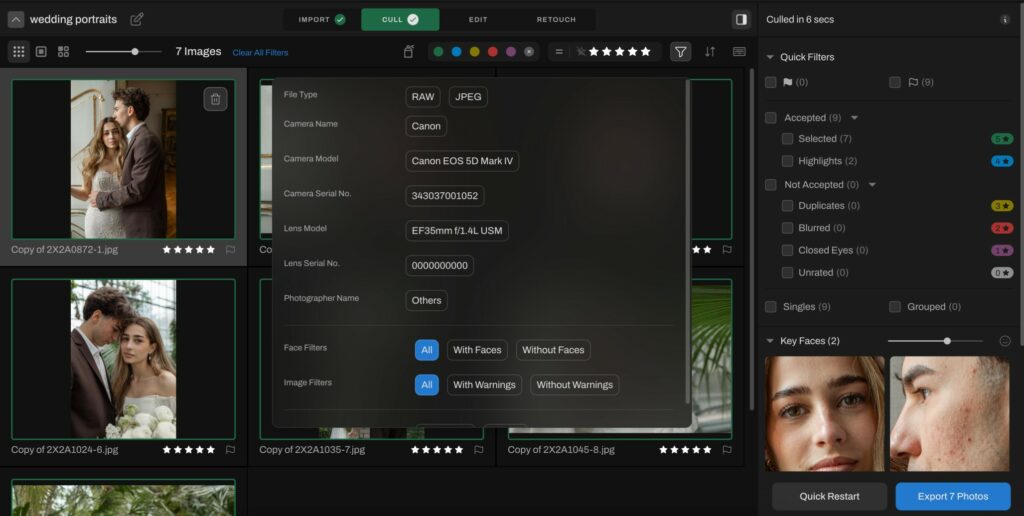Screen dimensions: 1024x516
Task: Click Clear All Filters link
Action: pos(260,52)
